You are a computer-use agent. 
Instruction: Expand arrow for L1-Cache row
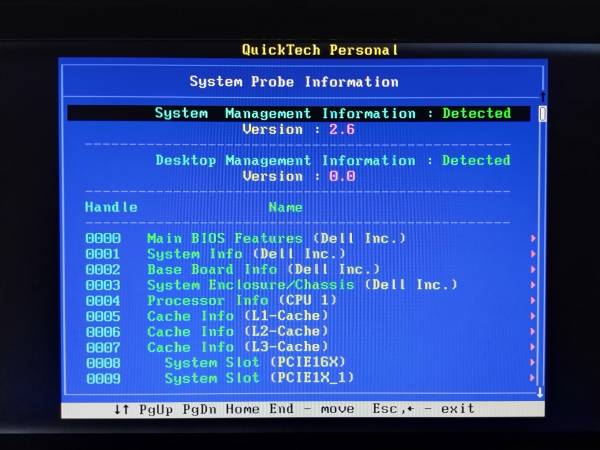click(533, 316)
